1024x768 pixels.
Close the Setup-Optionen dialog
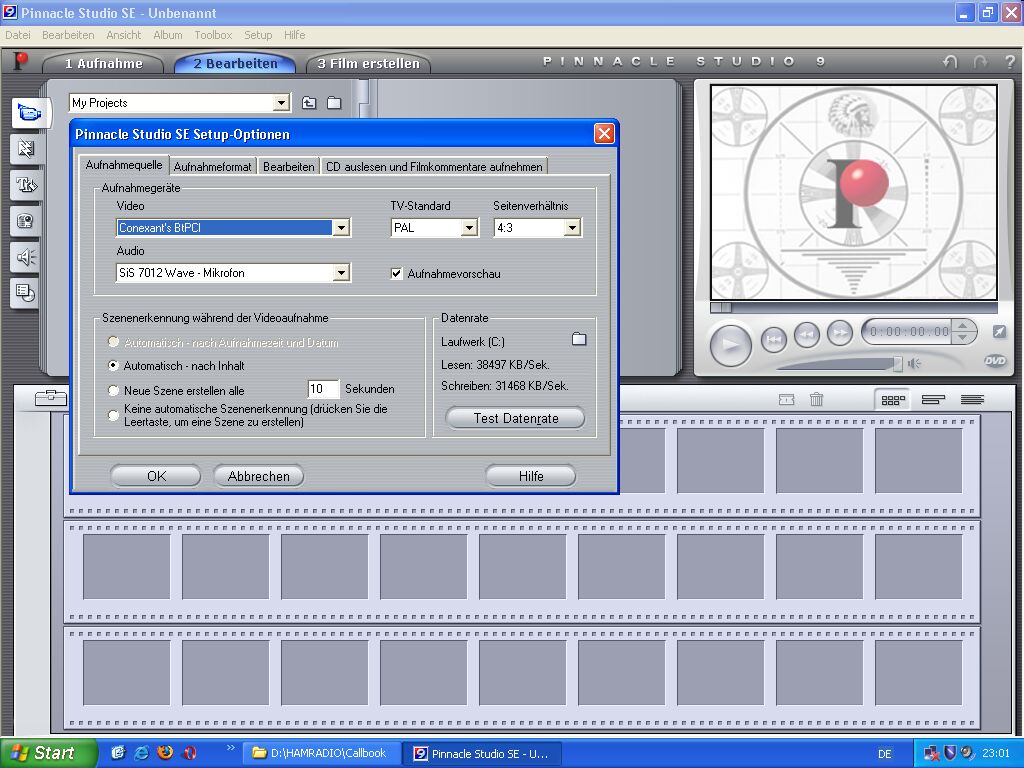point(604,134)
